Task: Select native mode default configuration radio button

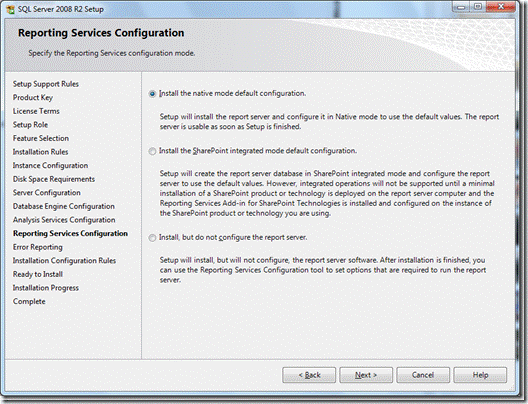Action: pyautogui.click(x=152, y=94)
